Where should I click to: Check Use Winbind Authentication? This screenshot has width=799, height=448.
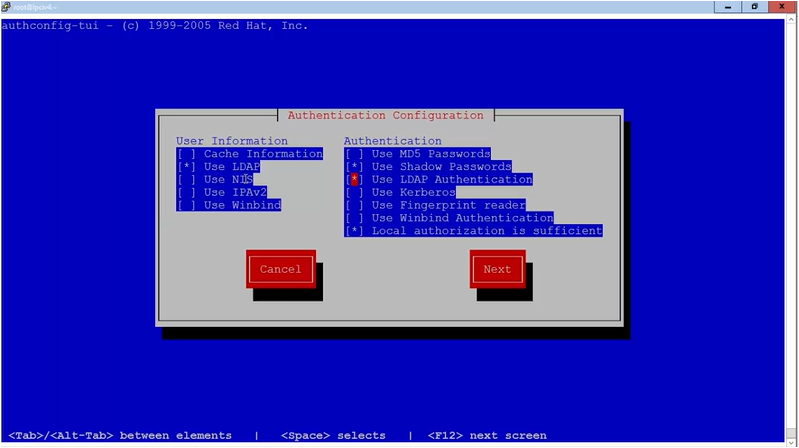[x=354, y=218]
